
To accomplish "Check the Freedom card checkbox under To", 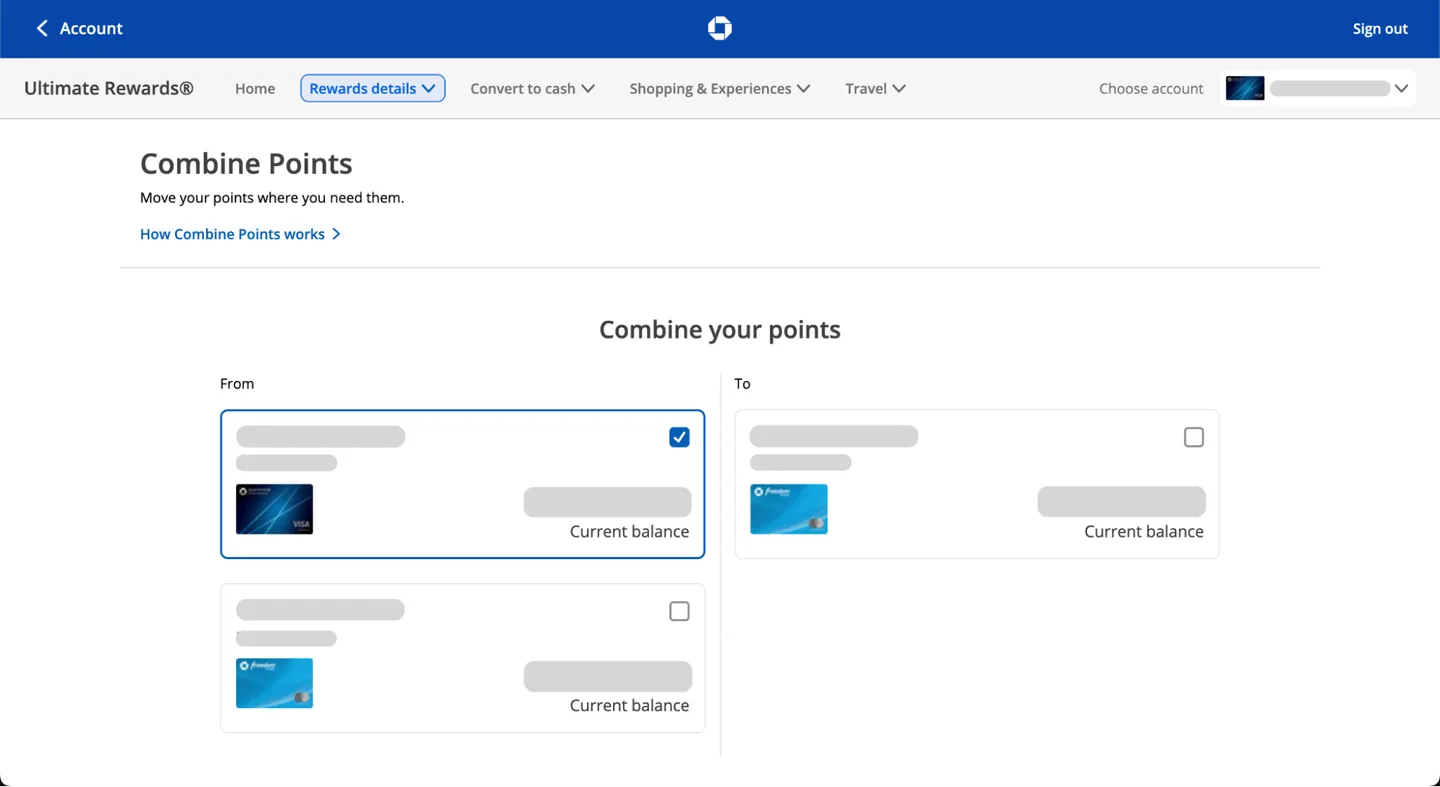I will [1193, 437].
